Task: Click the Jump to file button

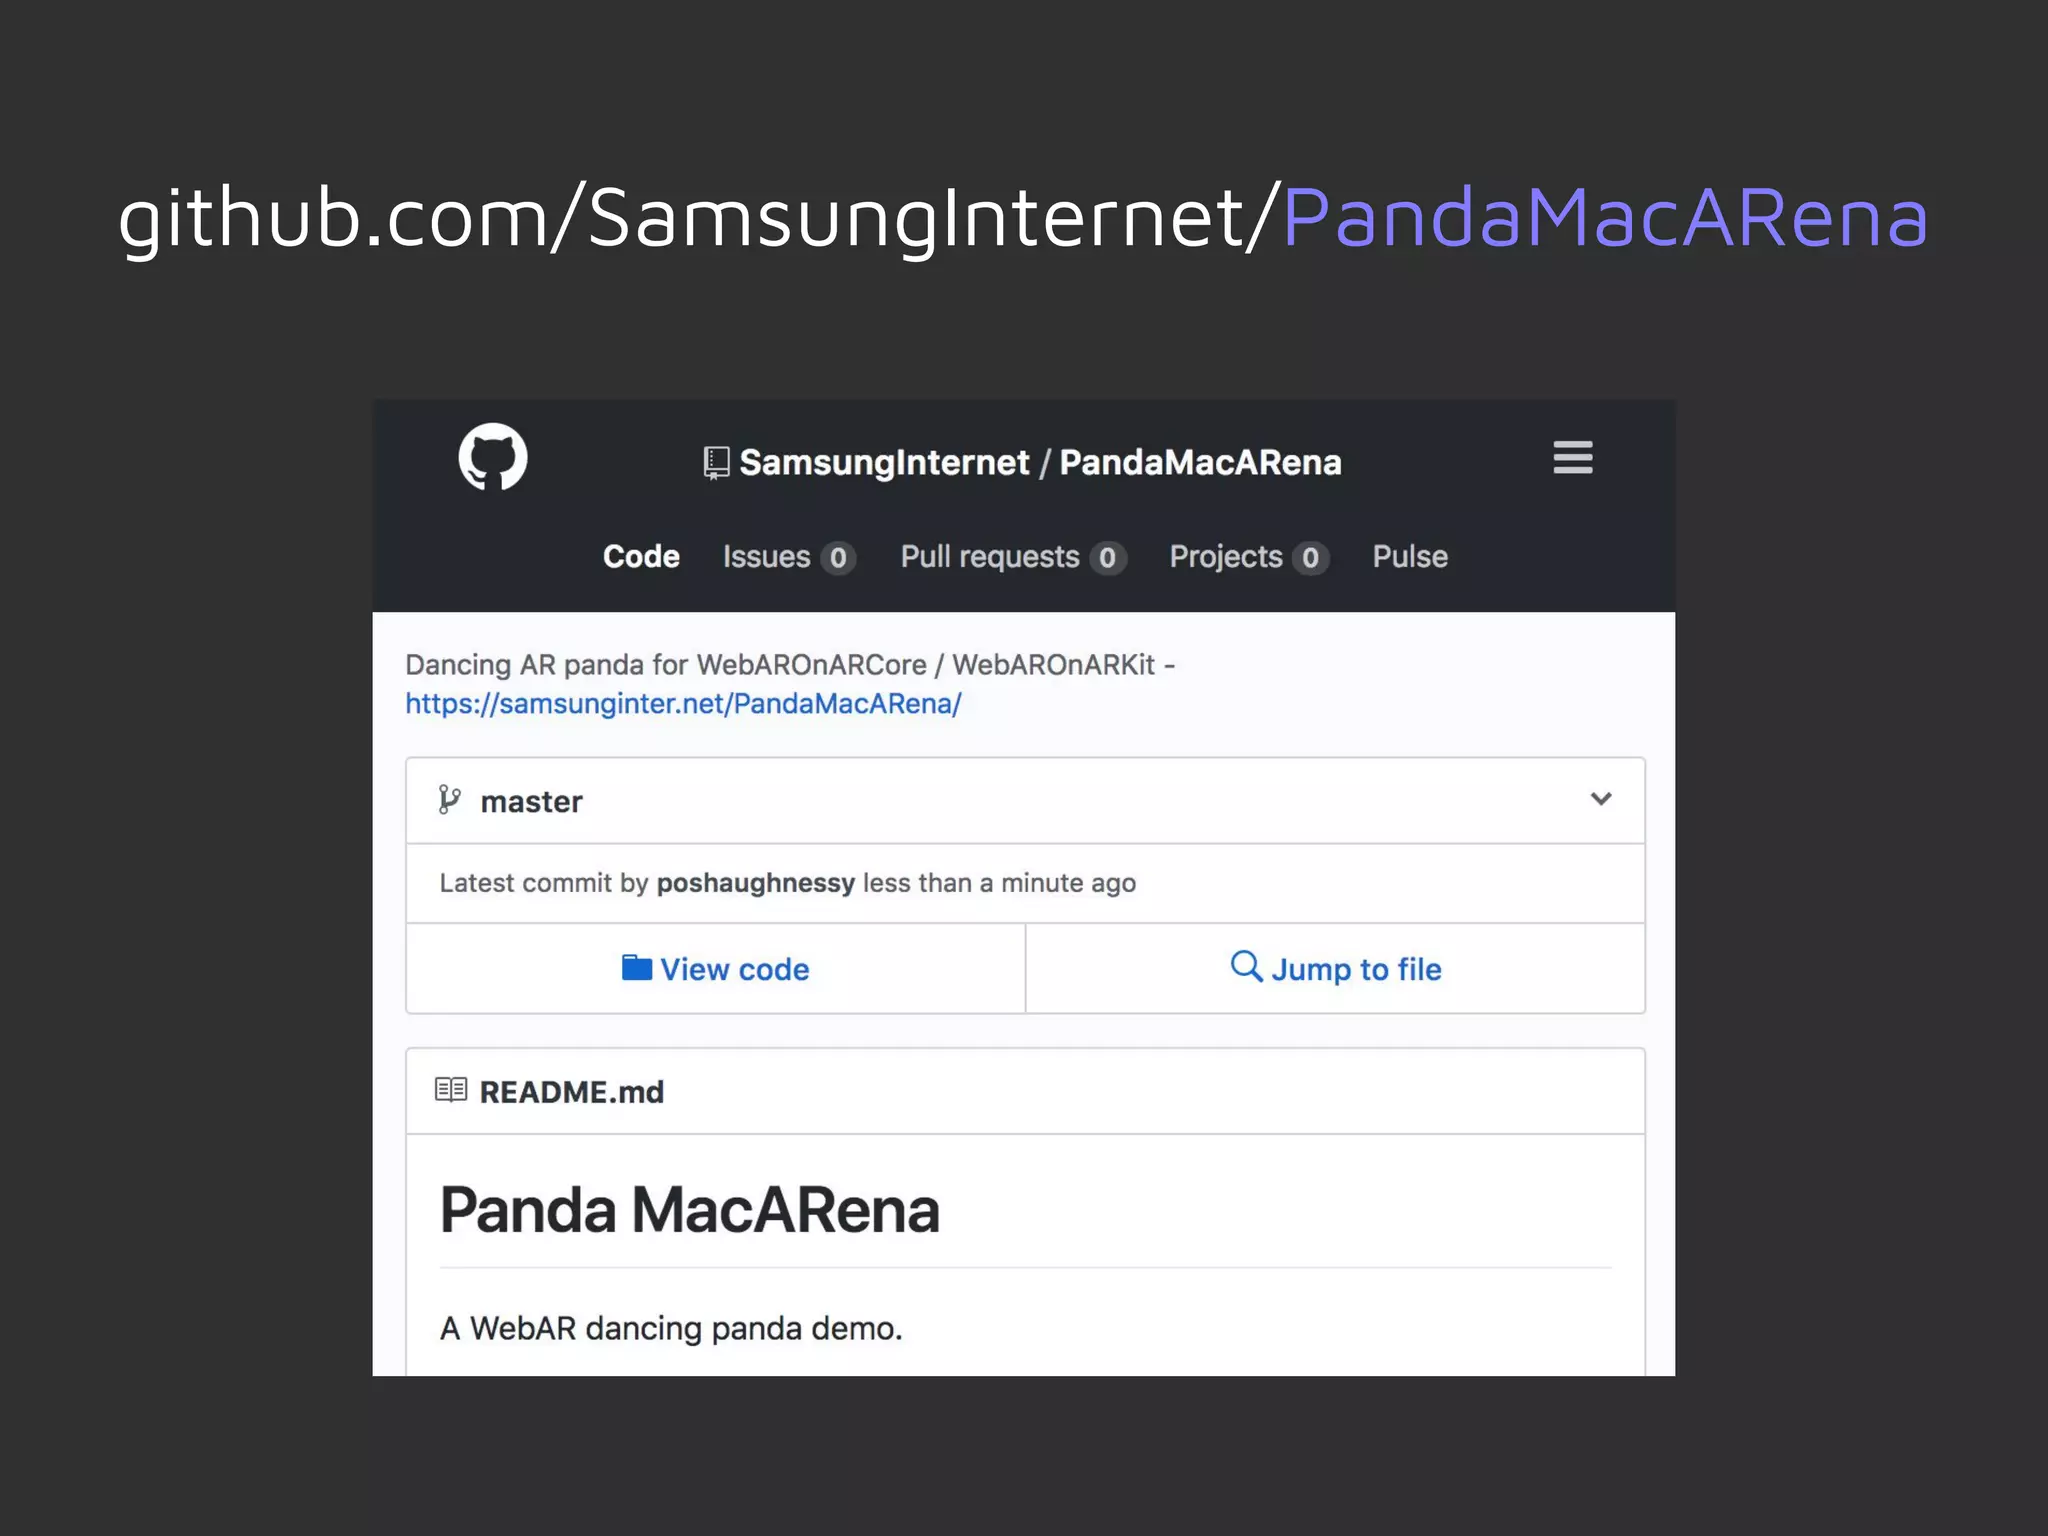Action: pyautogui.click(x=1335, y=968)
